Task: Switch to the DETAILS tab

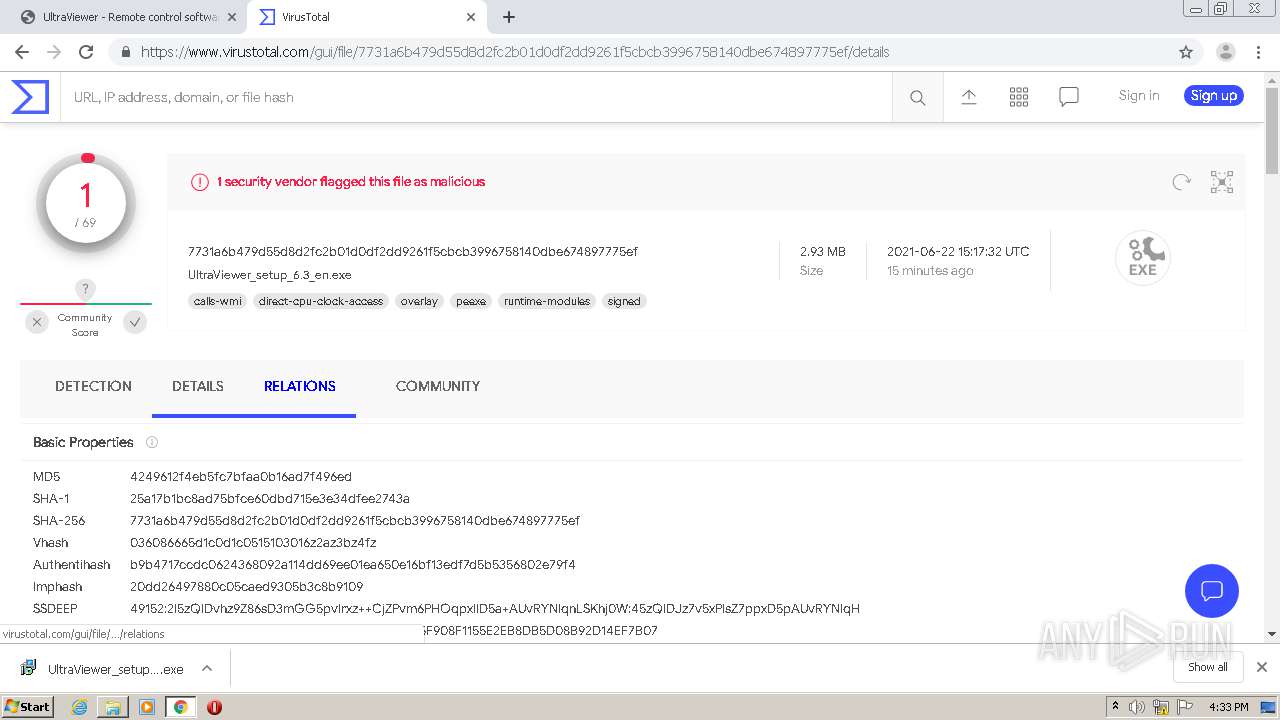Action: [198, 386]
